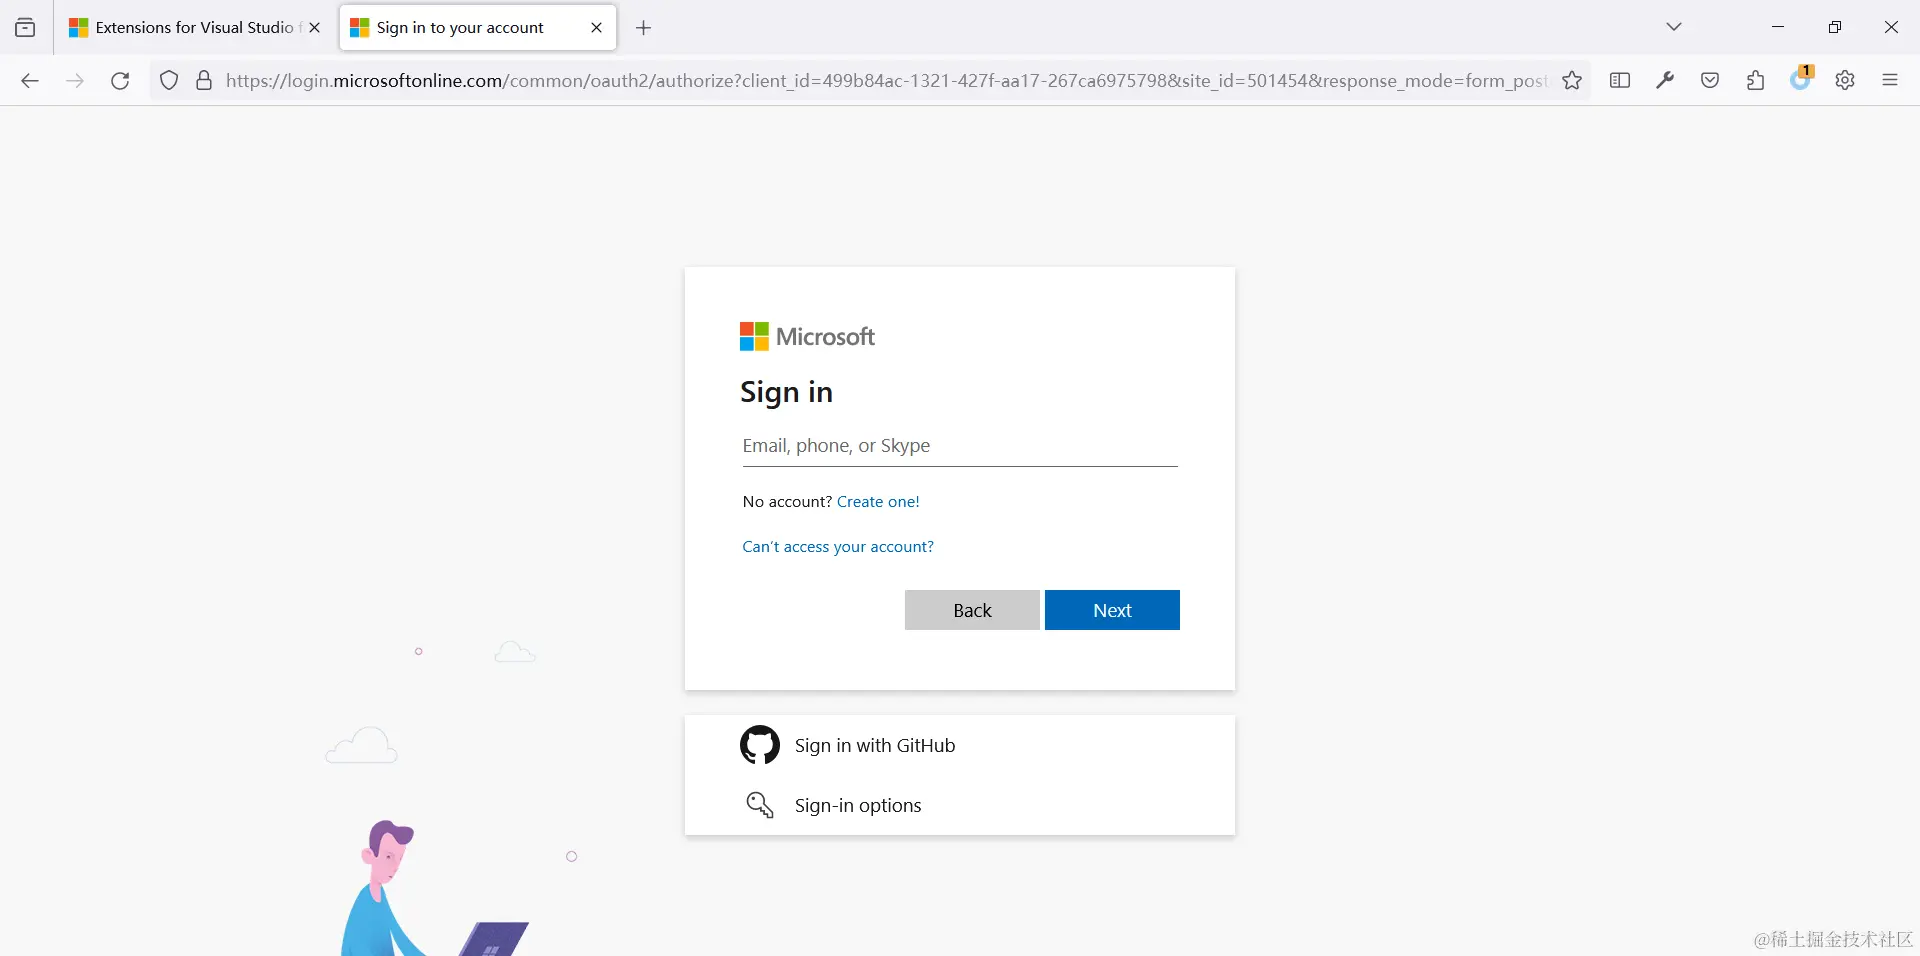Open Can't access your account? link
Image resolution: width=1920 pixels, height=956 pixels.
(x=838, y=547)
